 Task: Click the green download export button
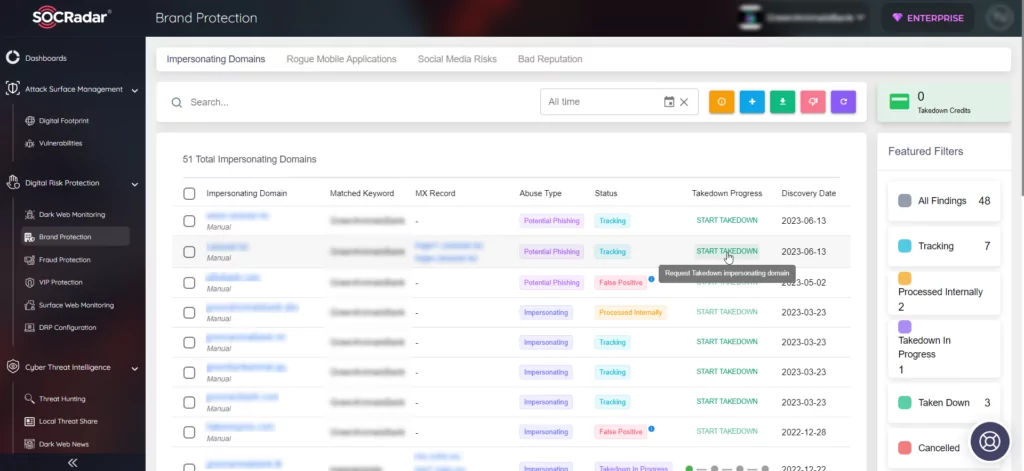coord(782,102)
